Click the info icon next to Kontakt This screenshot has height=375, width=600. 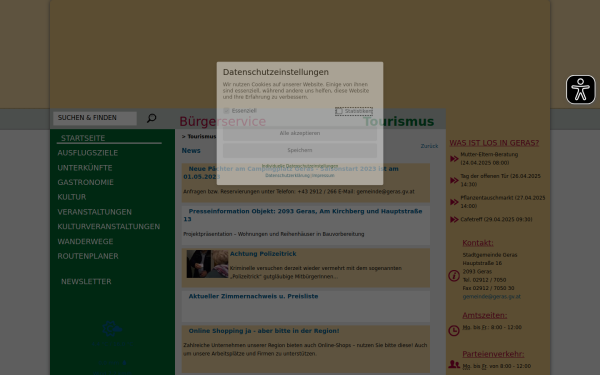coord(454,276)
